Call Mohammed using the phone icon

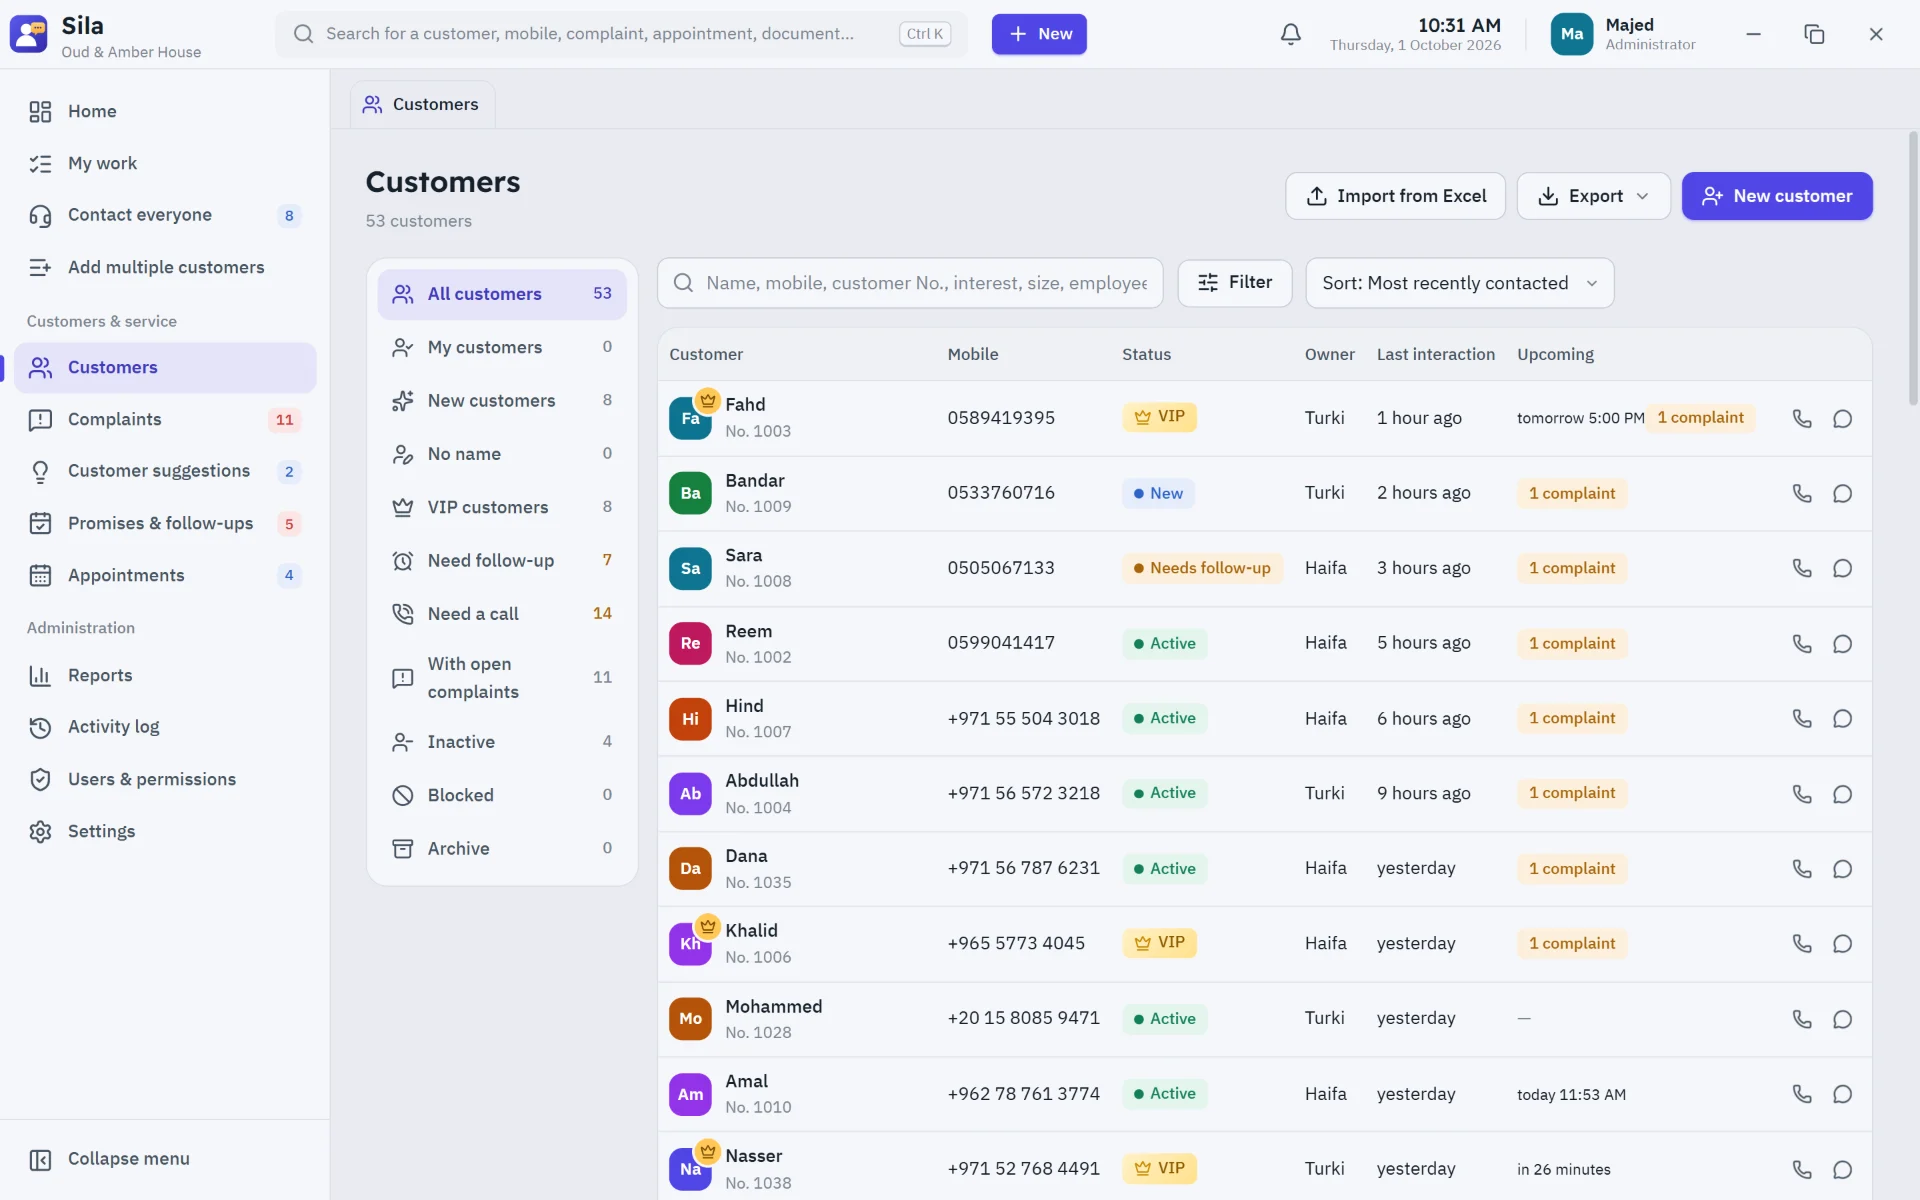point(1801,1018)
